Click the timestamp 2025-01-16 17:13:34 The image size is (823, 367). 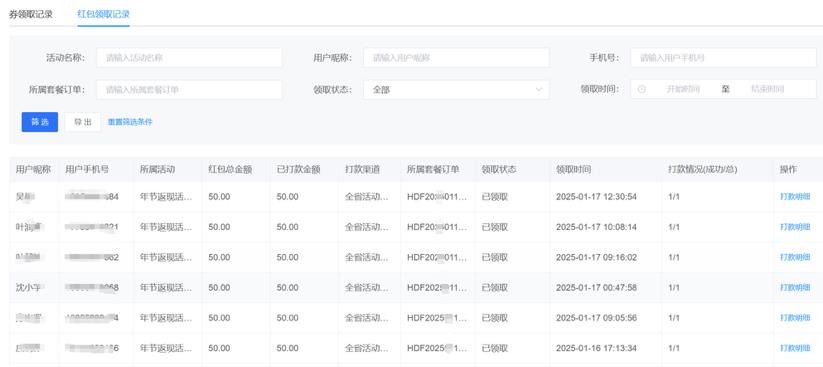click(x=596, y=348)
